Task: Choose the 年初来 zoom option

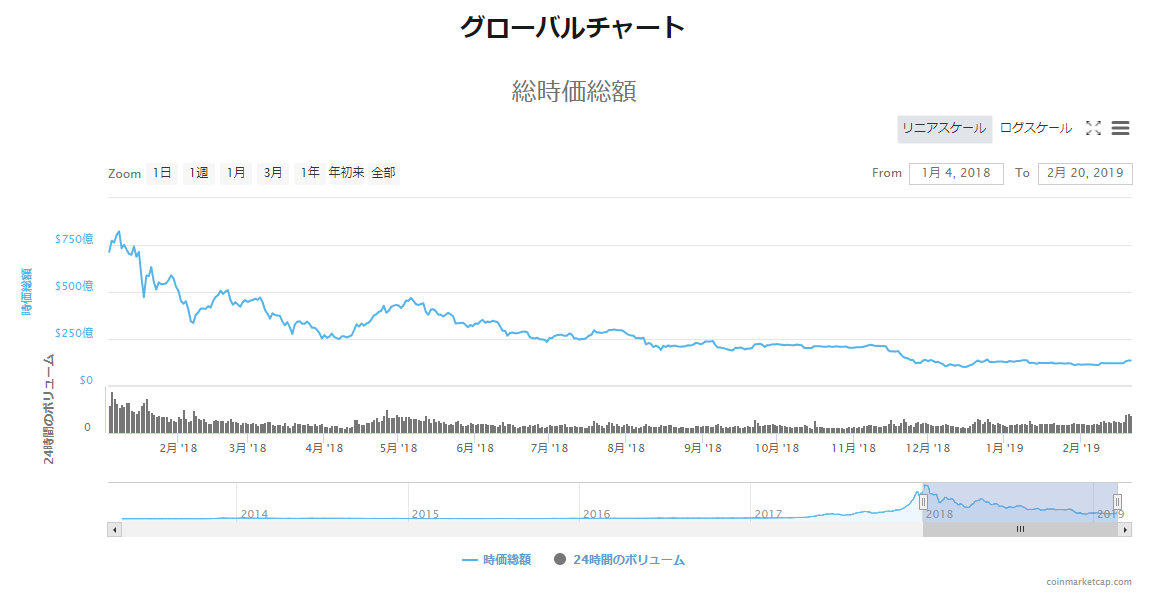Action: click(x=347, y=173)
